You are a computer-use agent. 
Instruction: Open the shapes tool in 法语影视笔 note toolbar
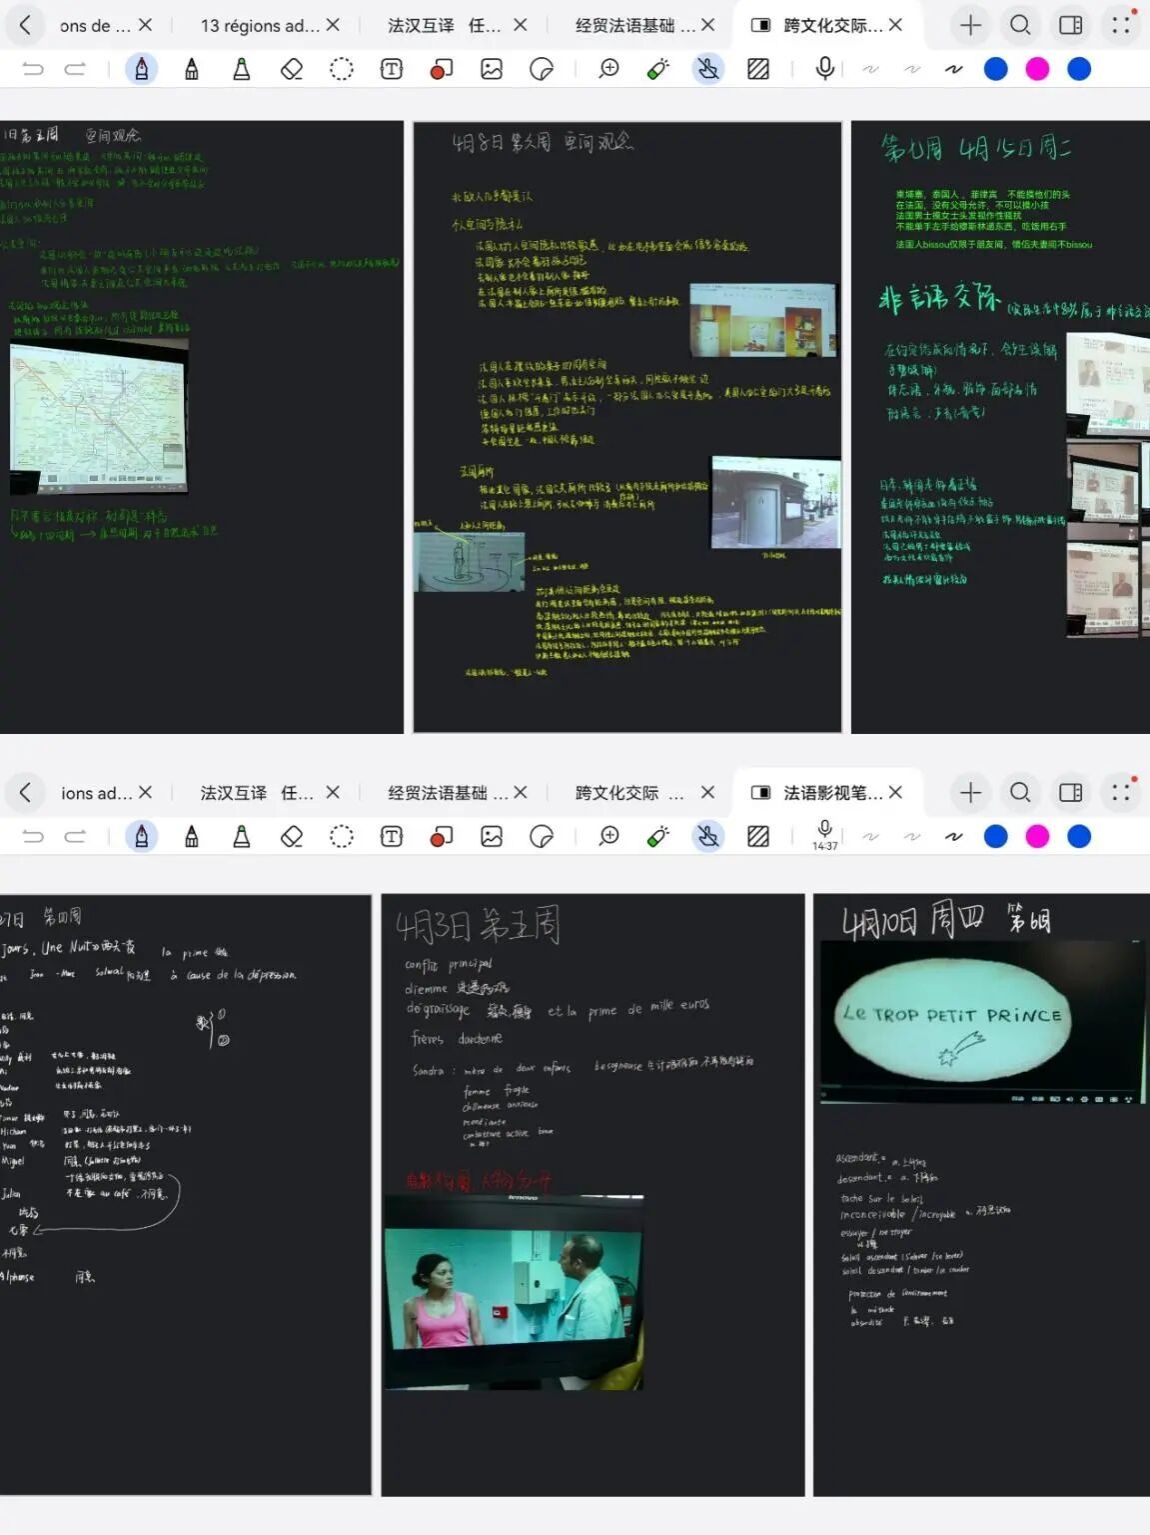pos(441,837)
